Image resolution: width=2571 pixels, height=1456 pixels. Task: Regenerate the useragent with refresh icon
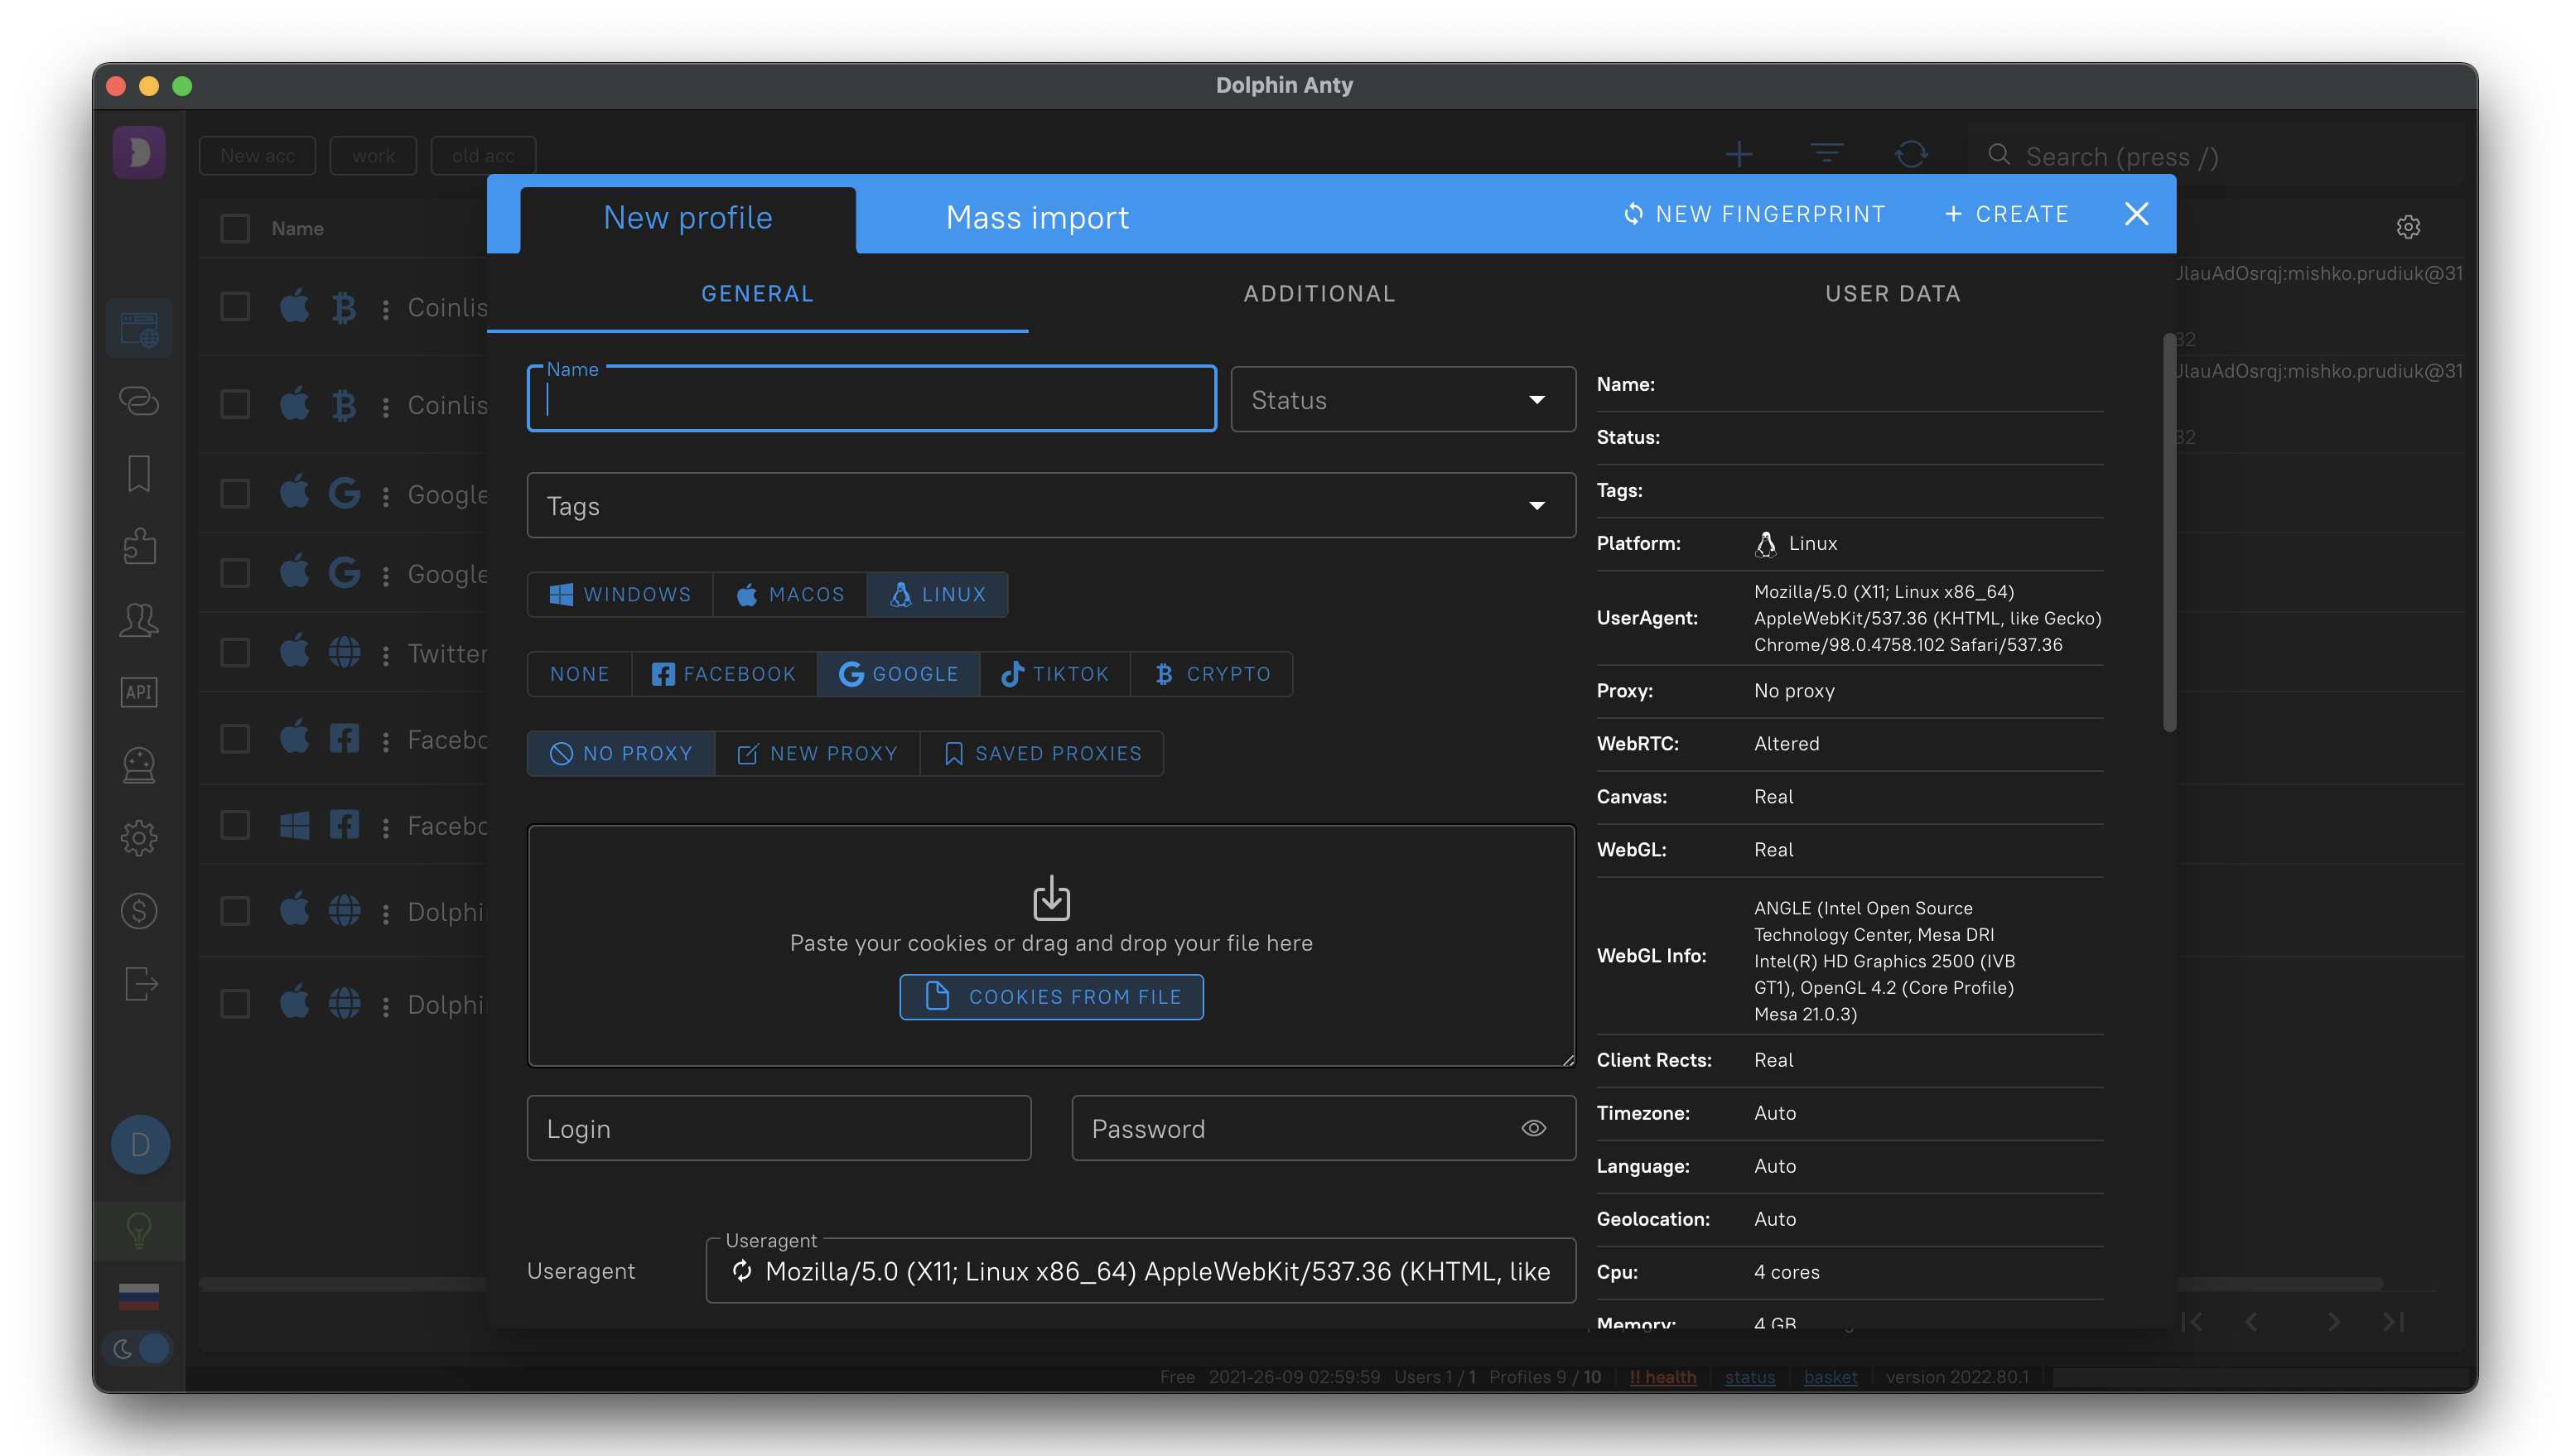click(742, 1270)
